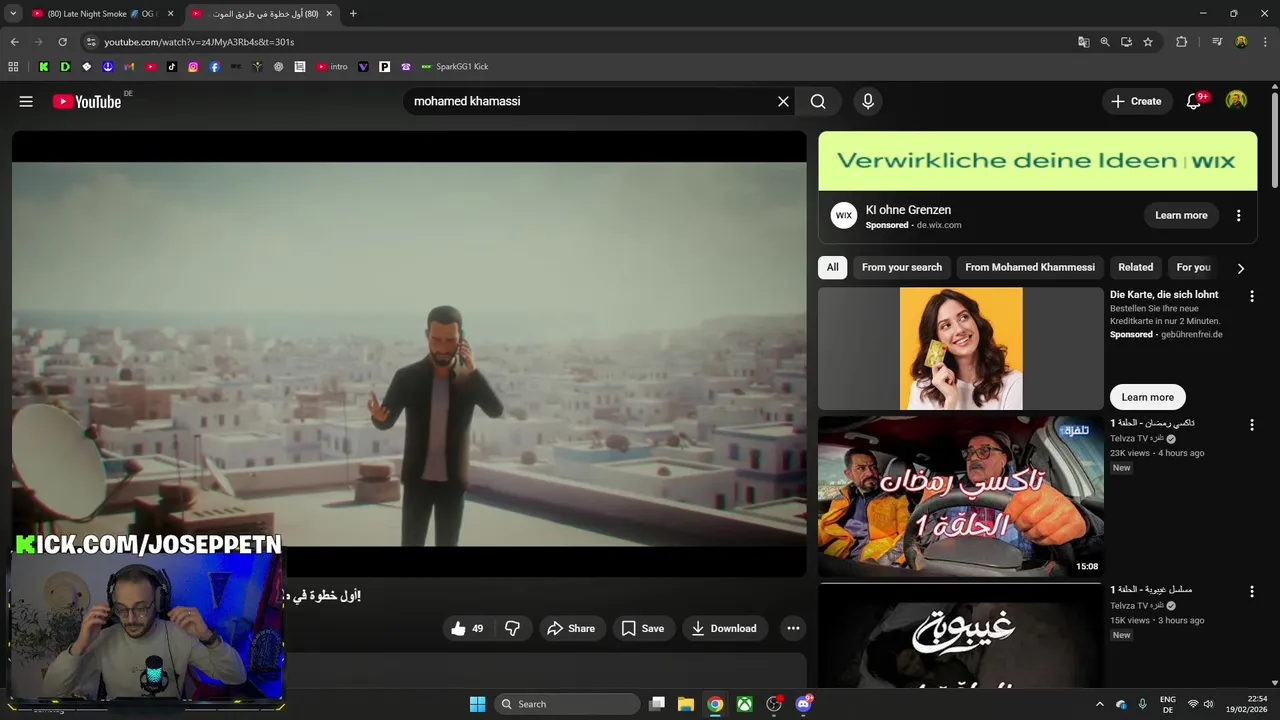Viewport: 1280px width, 720px height.
Task: Show hidden system tray icons
Action: tap(1100, 704)
